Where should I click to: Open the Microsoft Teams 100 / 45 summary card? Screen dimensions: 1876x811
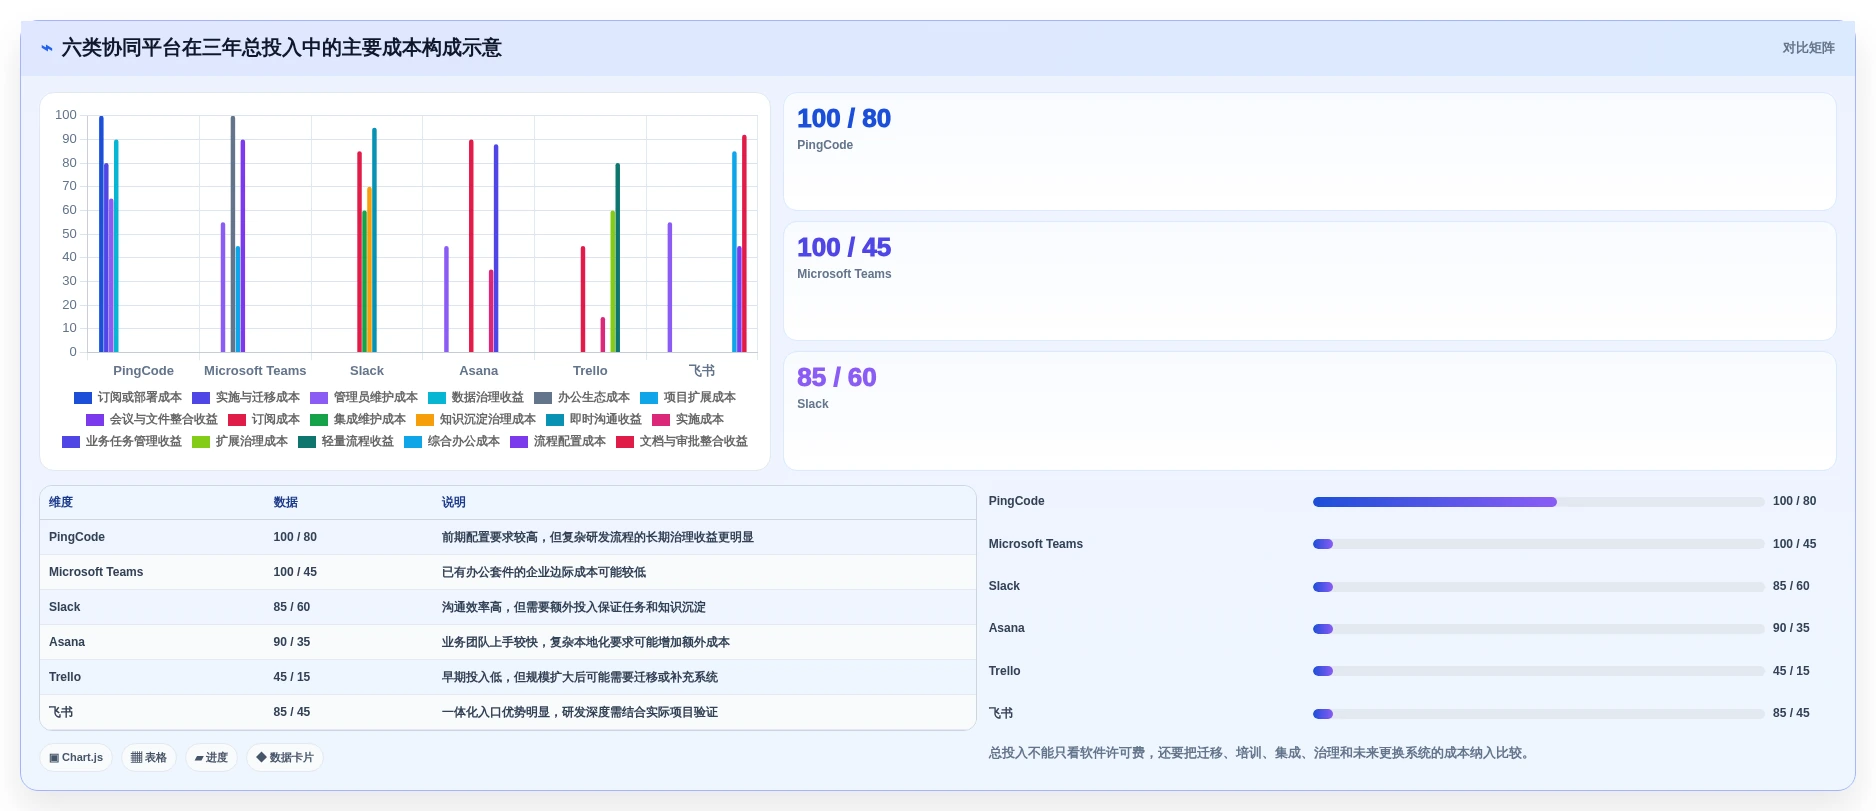click(x=1310, y=281)
